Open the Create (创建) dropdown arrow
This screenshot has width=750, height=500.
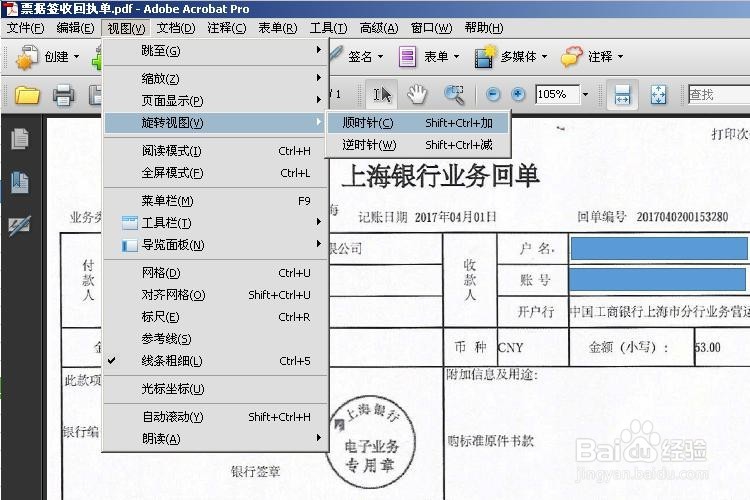(76, 57)
